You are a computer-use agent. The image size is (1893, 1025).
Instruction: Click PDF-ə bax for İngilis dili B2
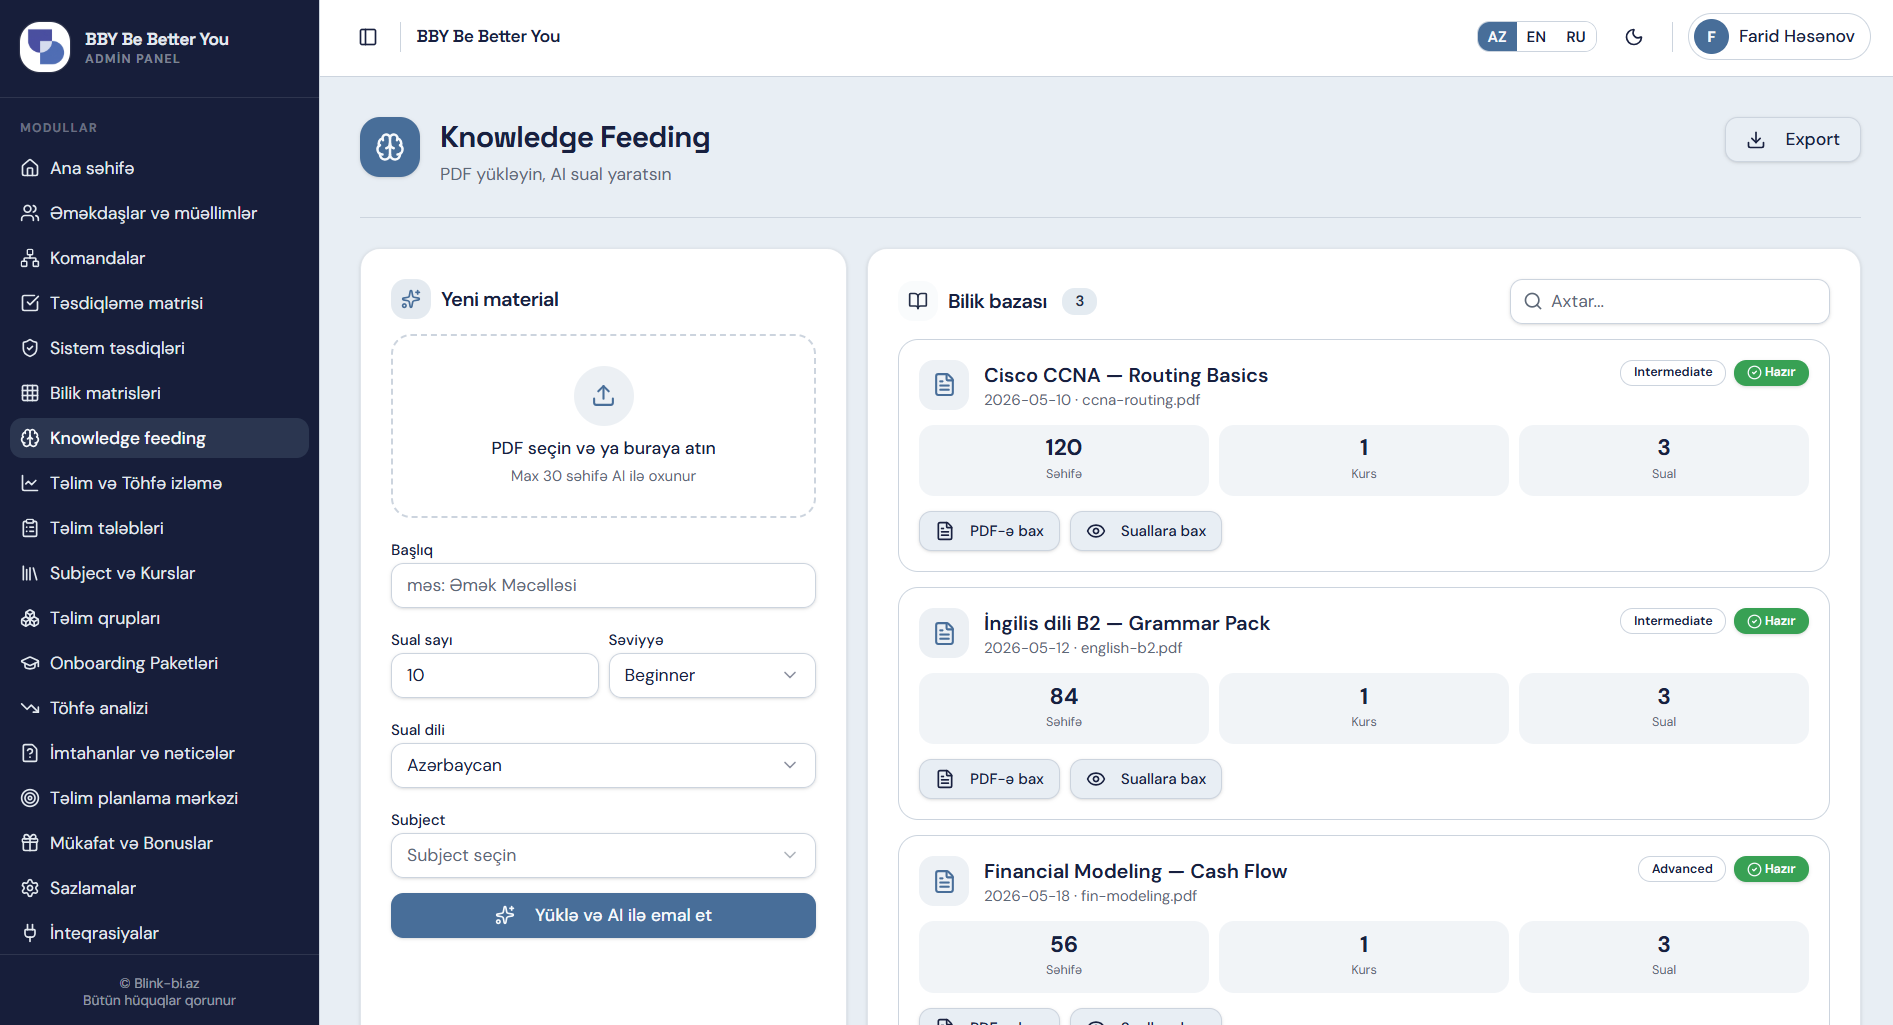point(989,779)
